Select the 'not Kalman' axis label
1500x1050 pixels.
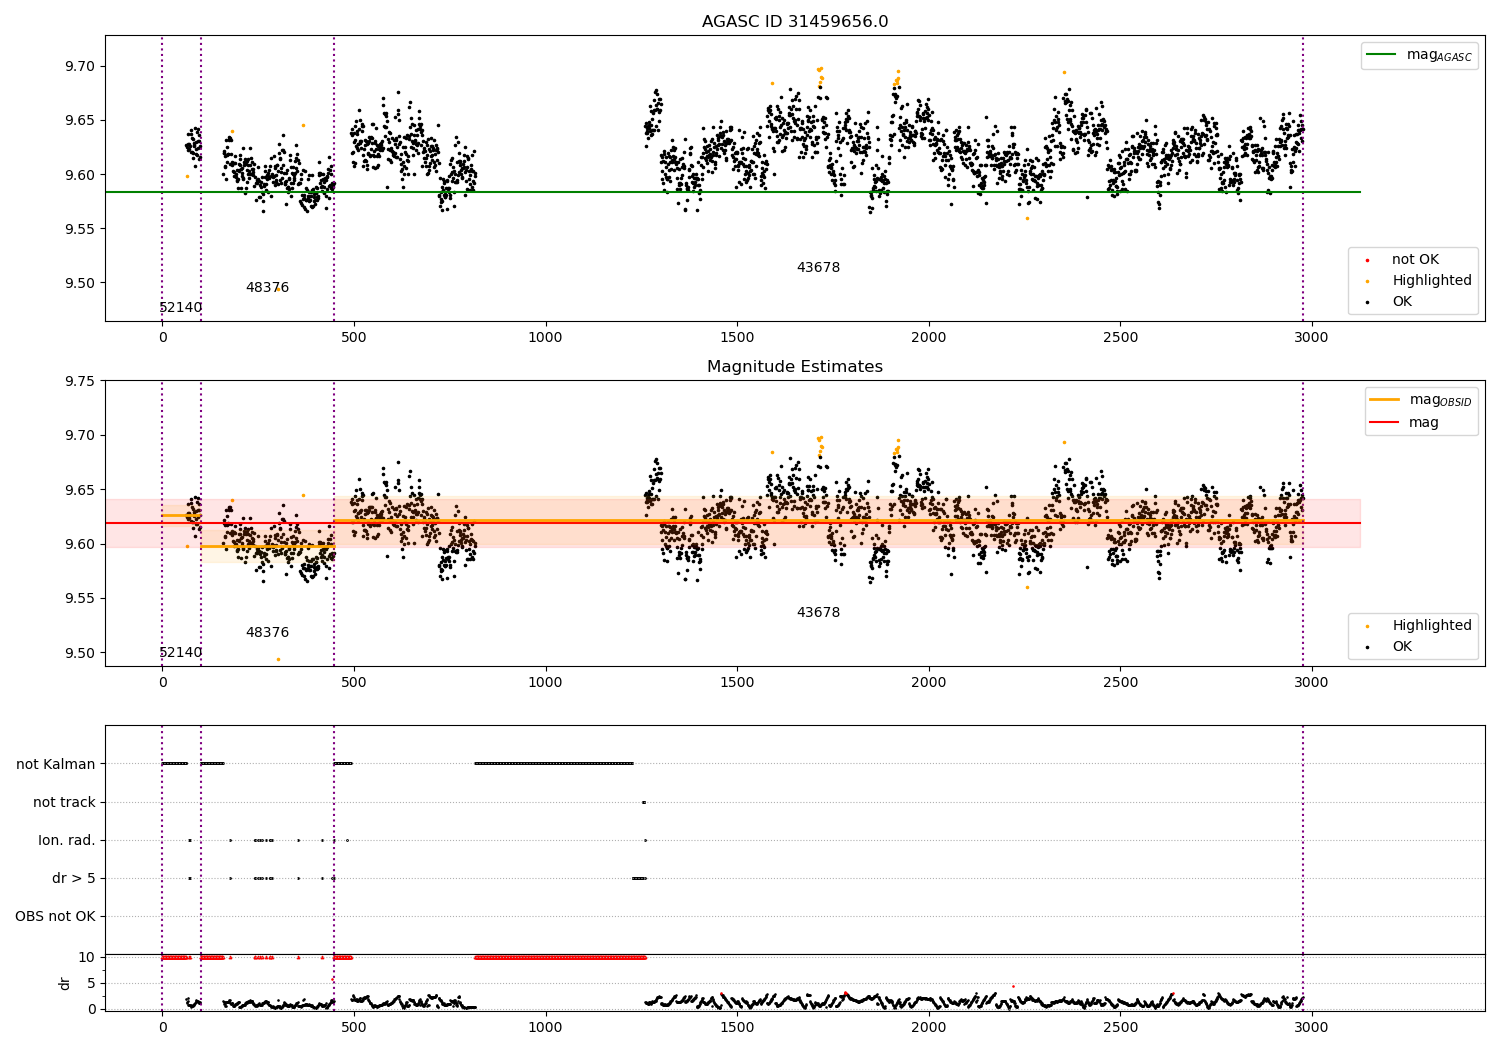[x=56, y=764]
